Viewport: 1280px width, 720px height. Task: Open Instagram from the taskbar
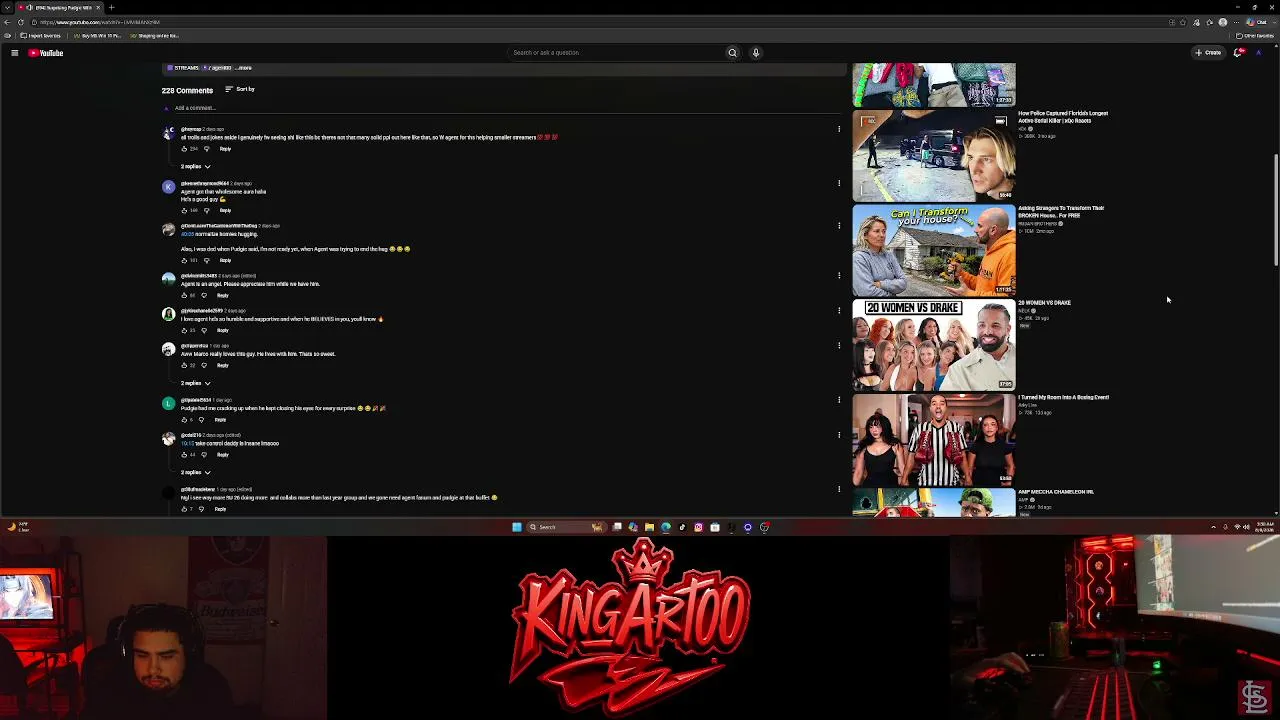pos(698,527)
